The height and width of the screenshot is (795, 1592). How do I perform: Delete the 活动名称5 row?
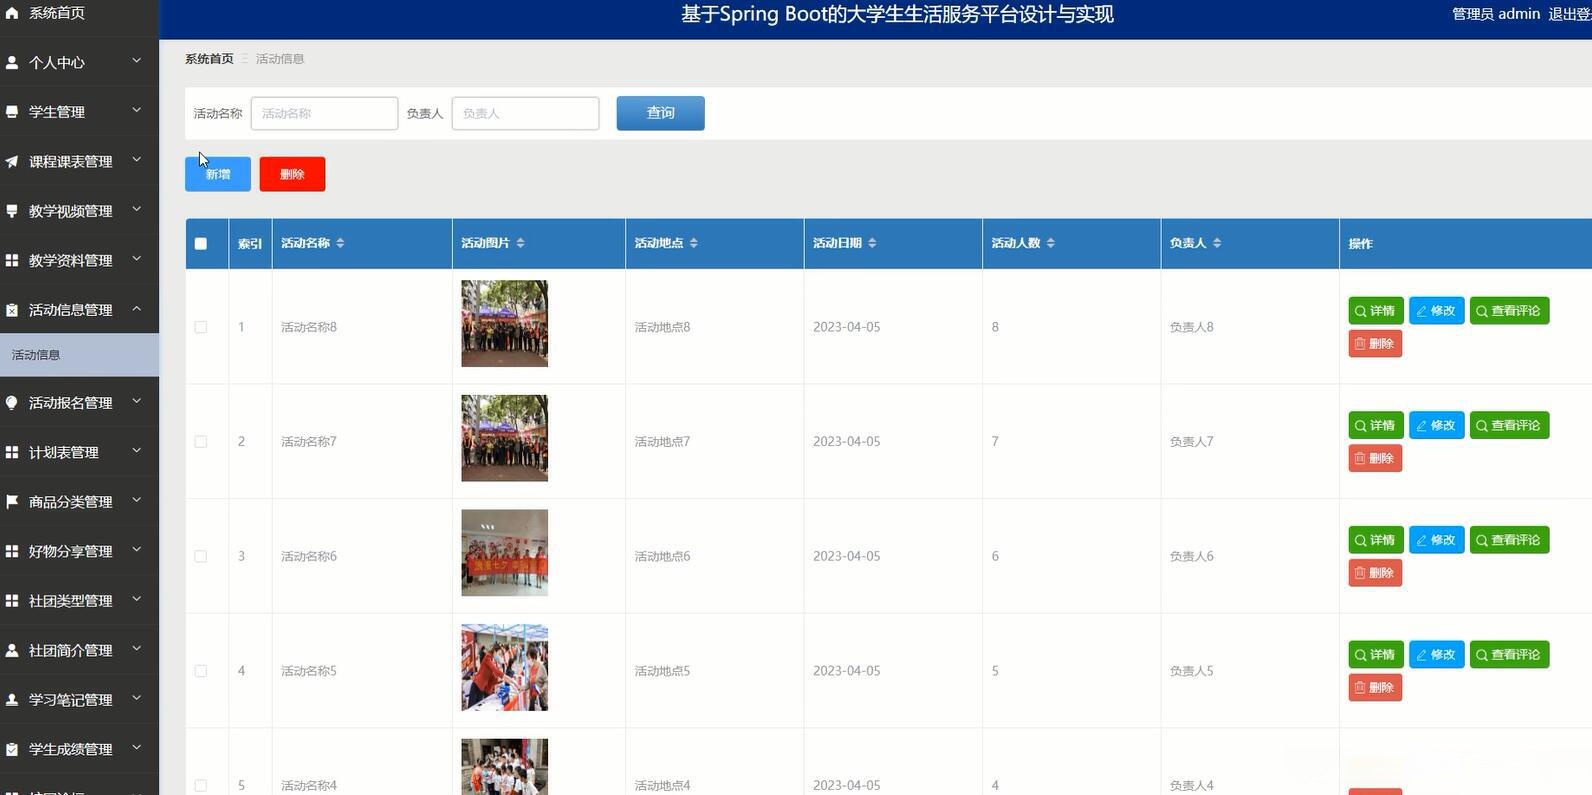tap(1375, 688)
